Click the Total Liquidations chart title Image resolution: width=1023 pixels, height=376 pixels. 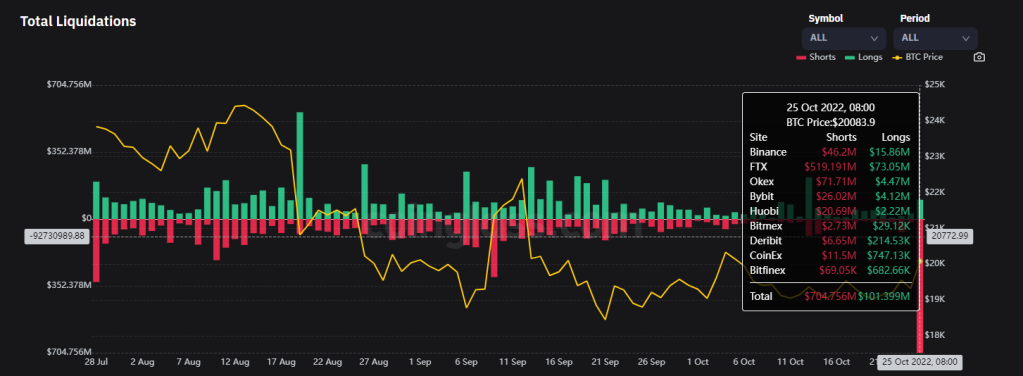point(78,22)
